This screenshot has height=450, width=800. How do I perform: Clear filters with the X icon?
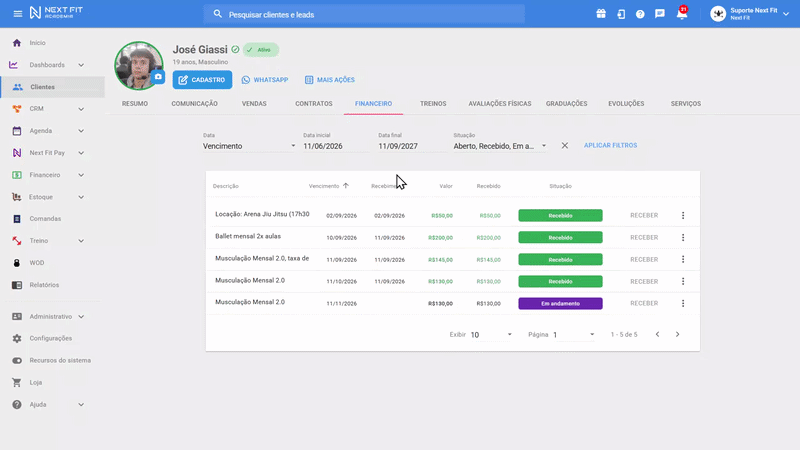point(564,145)
